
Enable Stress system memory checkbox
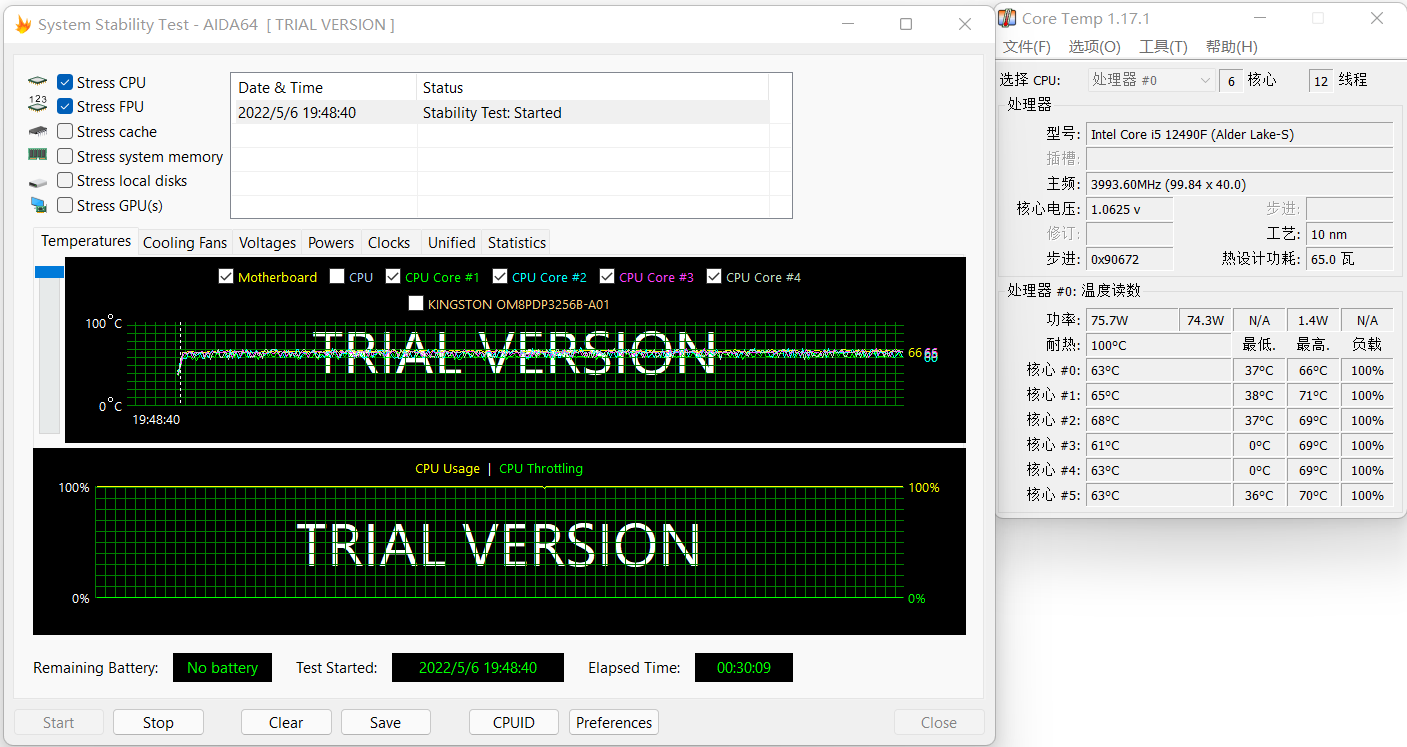tap(65, 156)
